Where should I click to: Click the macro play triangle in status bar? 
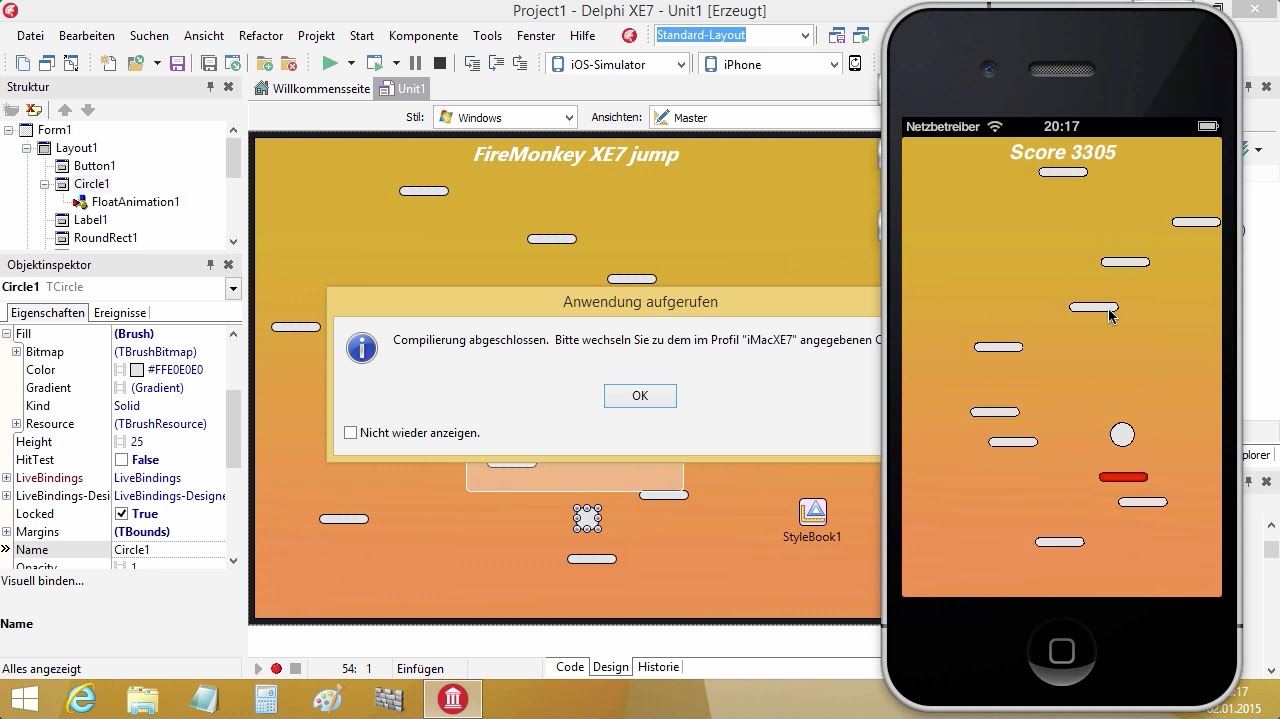coord(258,668)
